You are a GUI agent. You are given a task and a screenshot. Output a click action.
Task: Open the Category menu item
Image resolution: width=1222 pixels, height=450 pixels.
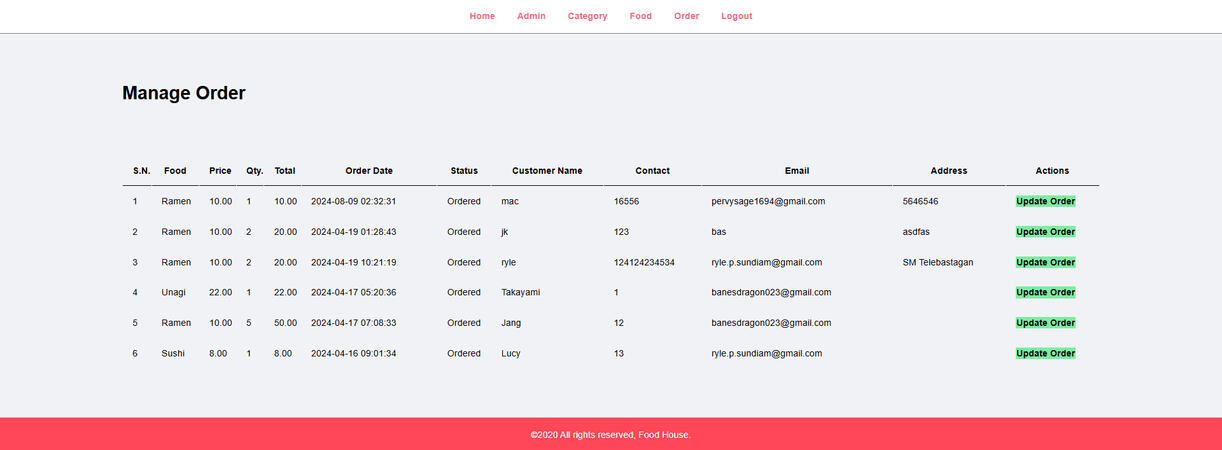[587, 16]
